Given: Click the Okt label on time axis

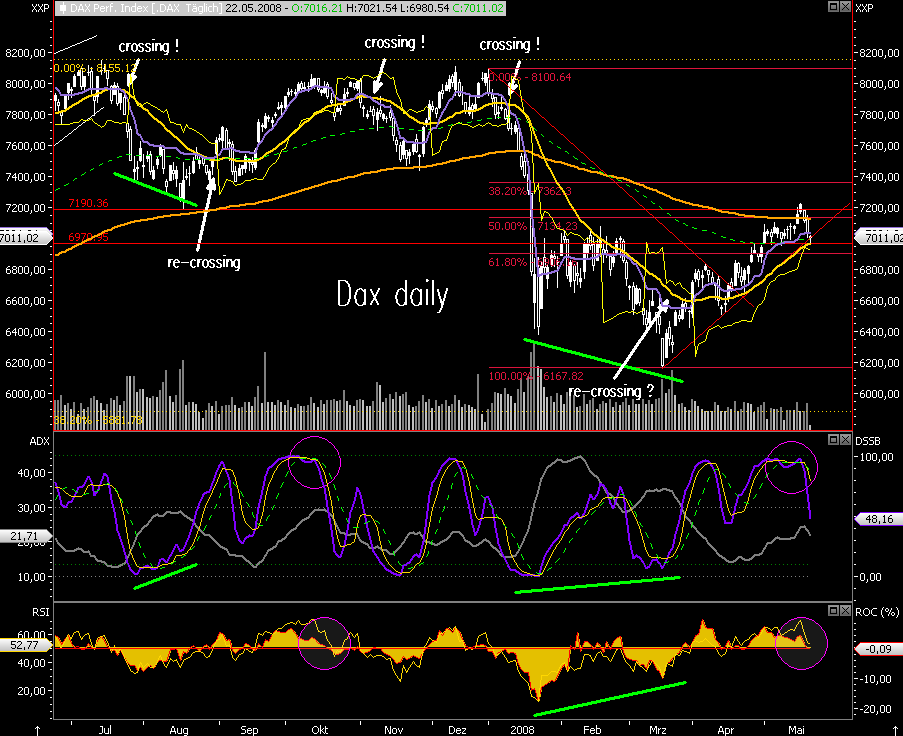Looking at the screenshot, I should click(x=320, y=730).
